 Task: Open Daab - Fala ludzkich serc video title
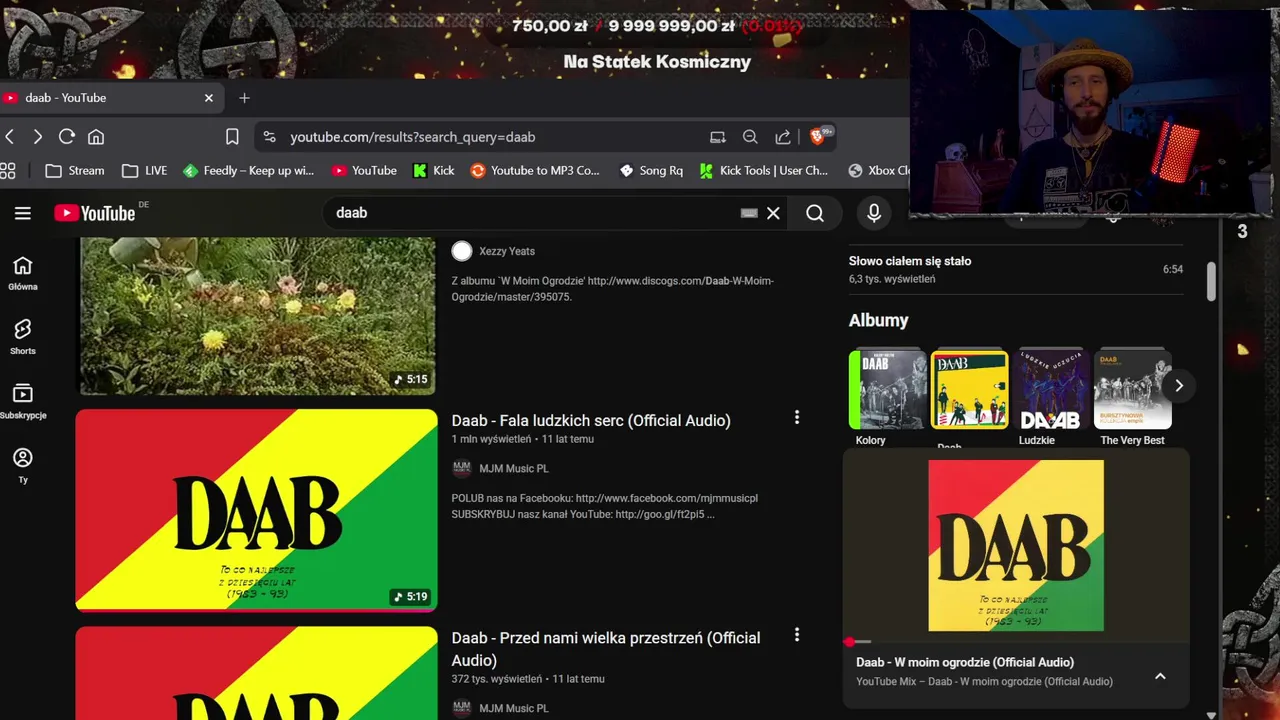pos(591,420)
